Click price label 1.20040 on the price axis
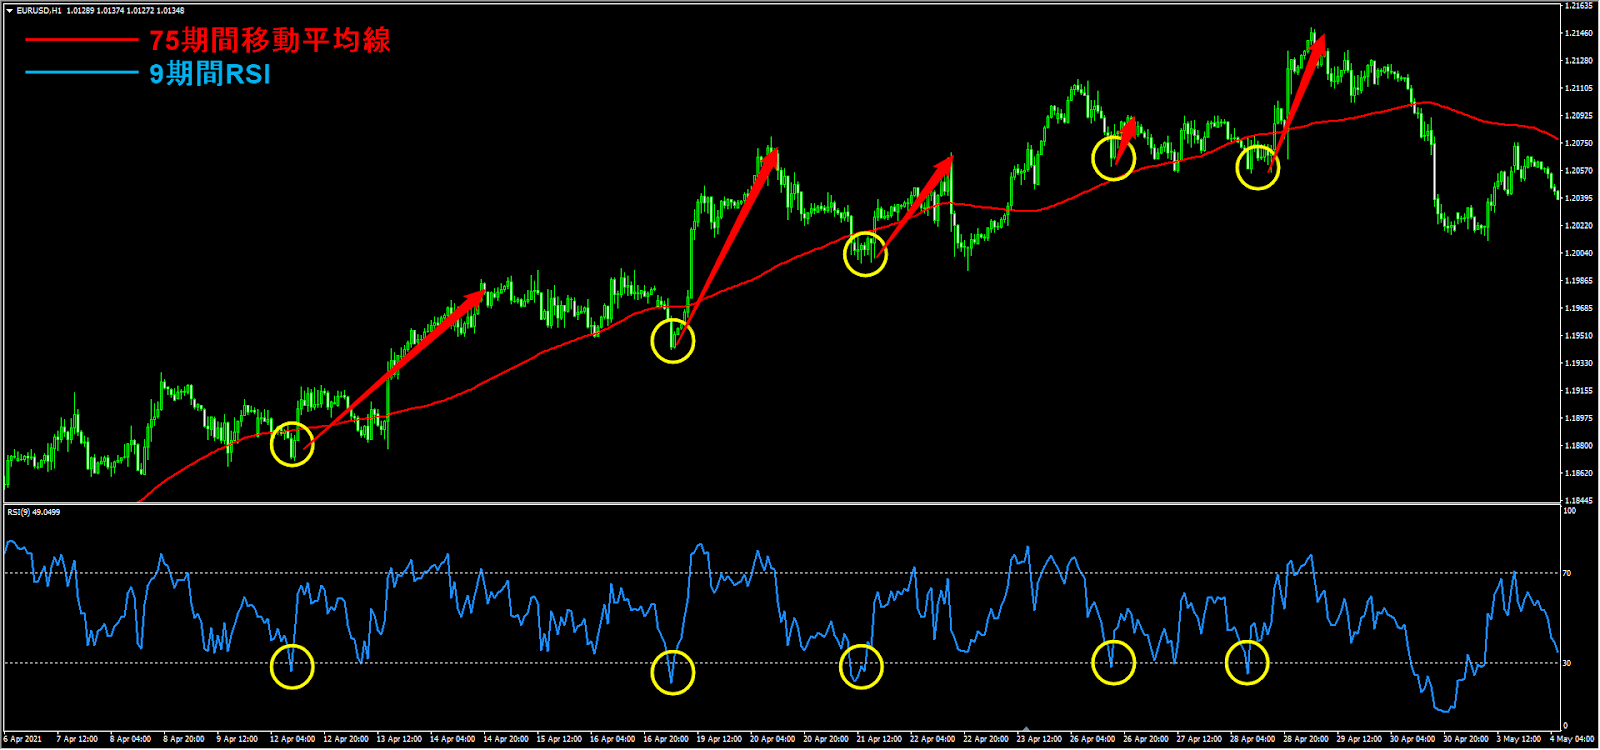 click(1578, 253)
